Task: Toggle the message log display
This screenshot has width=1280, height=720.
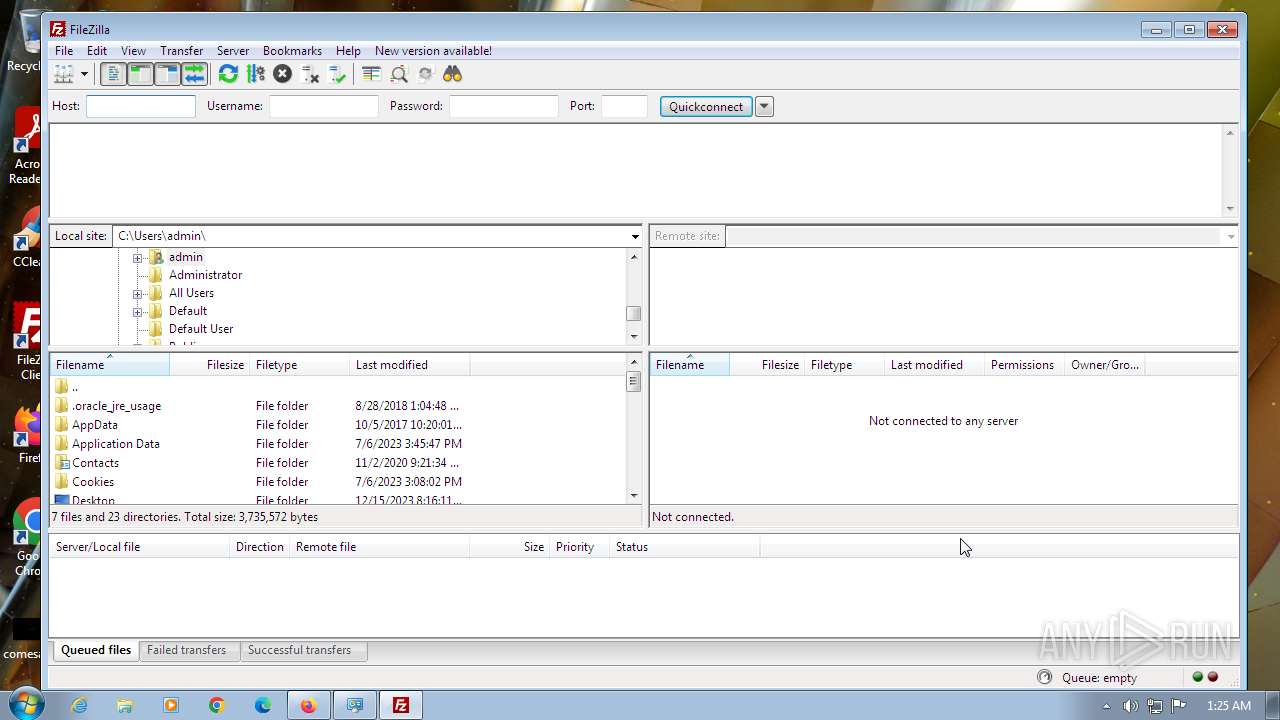Action: point(113,74)
